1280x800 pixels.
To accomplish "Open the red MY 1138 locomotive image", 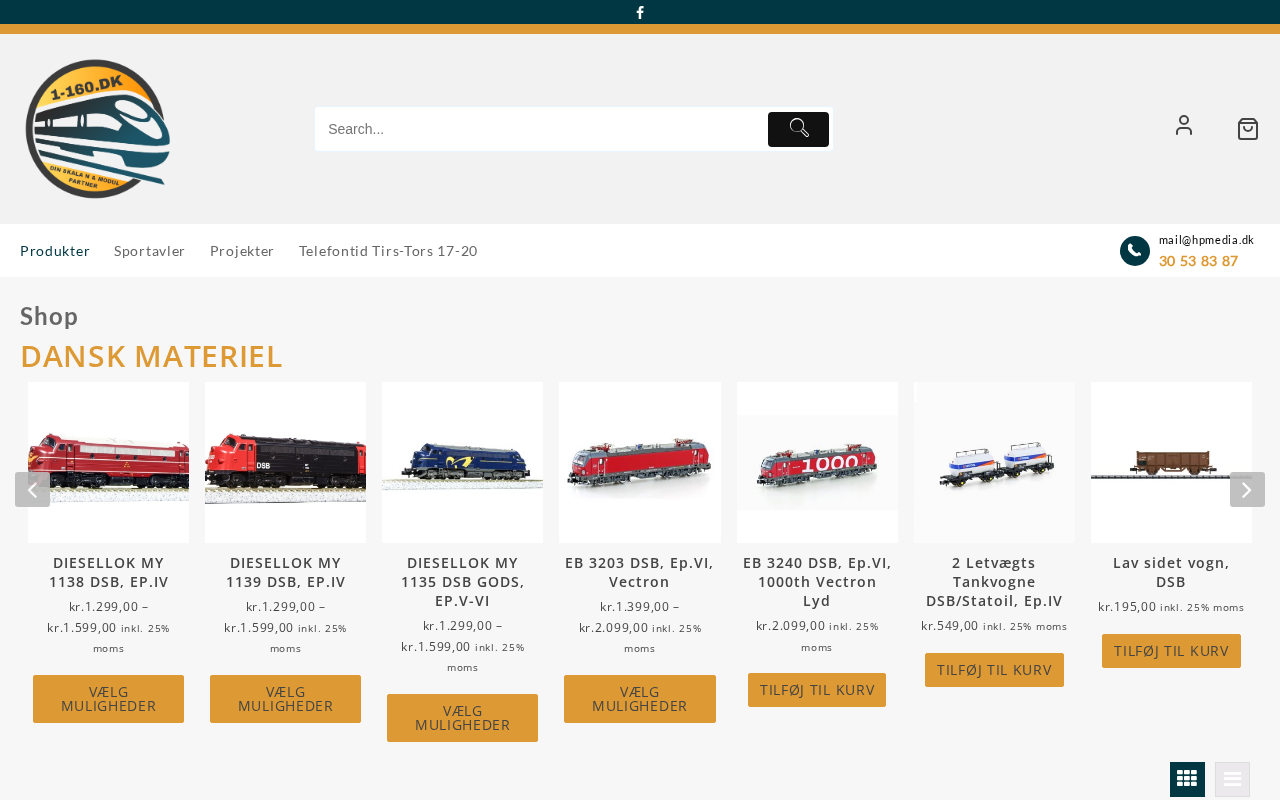I will tap(108, 463).
